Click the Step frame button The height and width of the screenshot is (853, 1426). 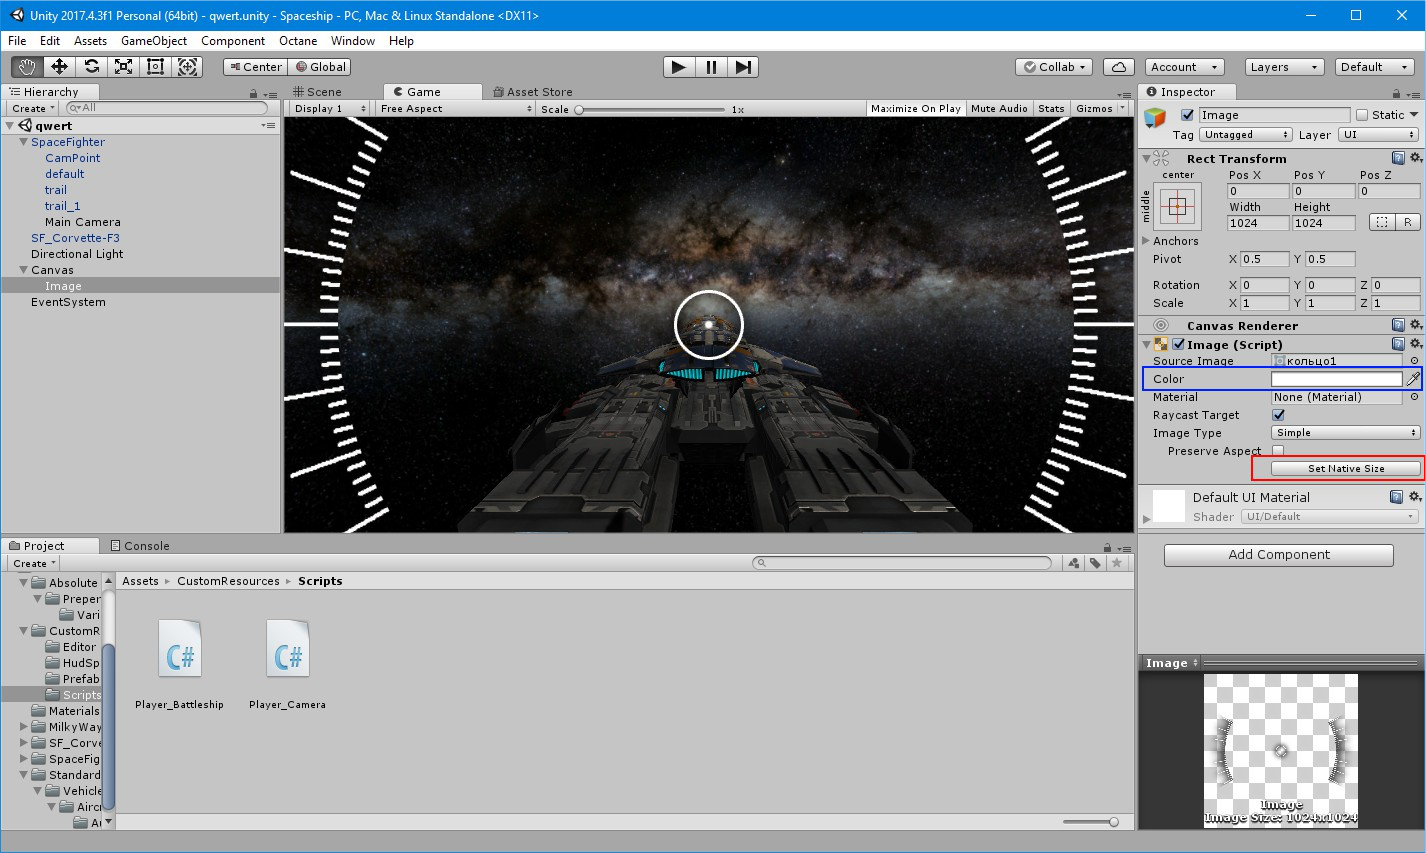pos(743,67)
